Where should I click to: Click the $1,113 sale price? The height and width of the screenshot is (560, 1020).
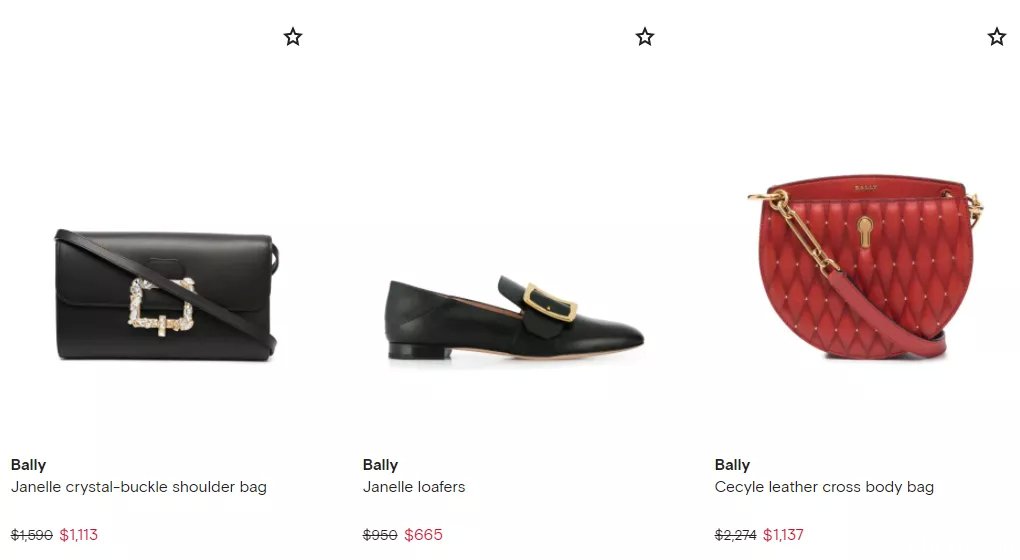[x=79, y=535]
